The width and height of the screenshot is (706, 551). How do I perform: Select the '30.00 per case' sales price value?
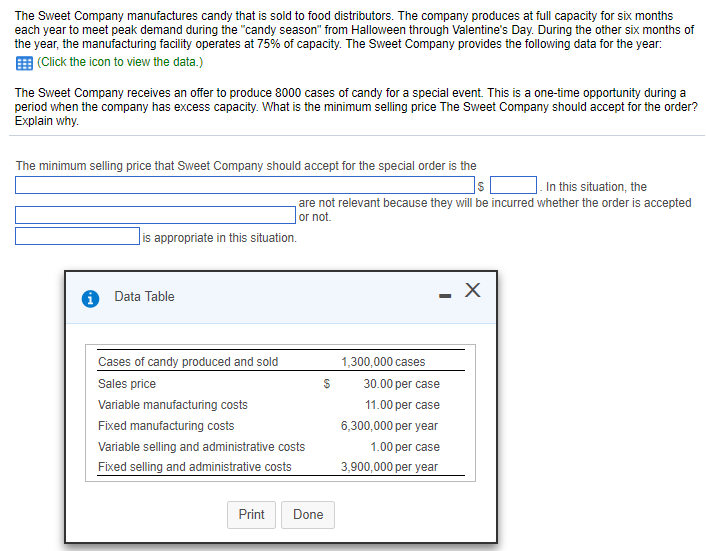click(x=402, y=384)
